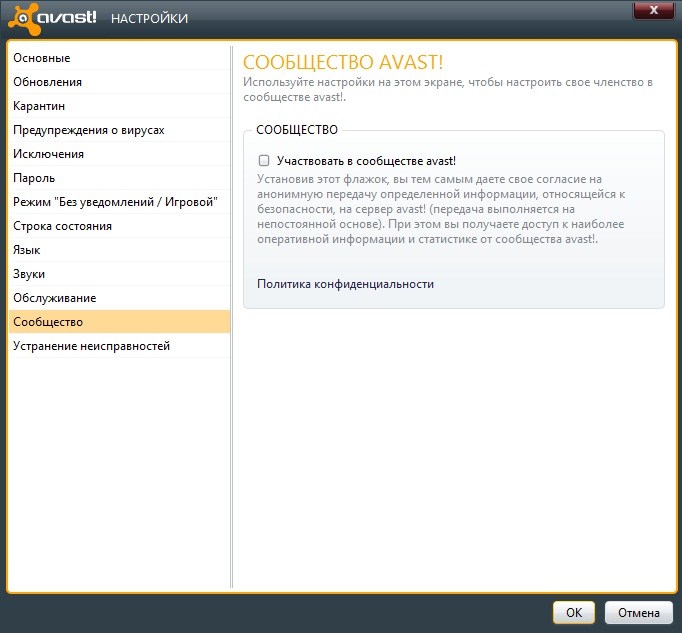Image resolution: width=682 pixels, height=633 pixels.
Task: Close the settings window
Action: tap(654, 10)
